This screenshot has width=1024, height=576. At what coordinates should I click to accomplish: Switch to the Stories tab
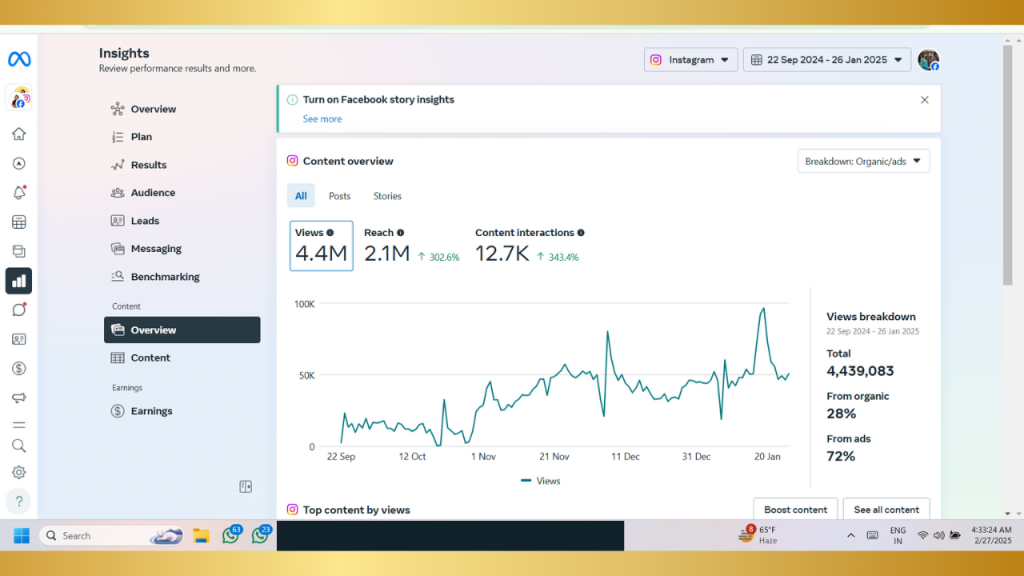(387, 196)
